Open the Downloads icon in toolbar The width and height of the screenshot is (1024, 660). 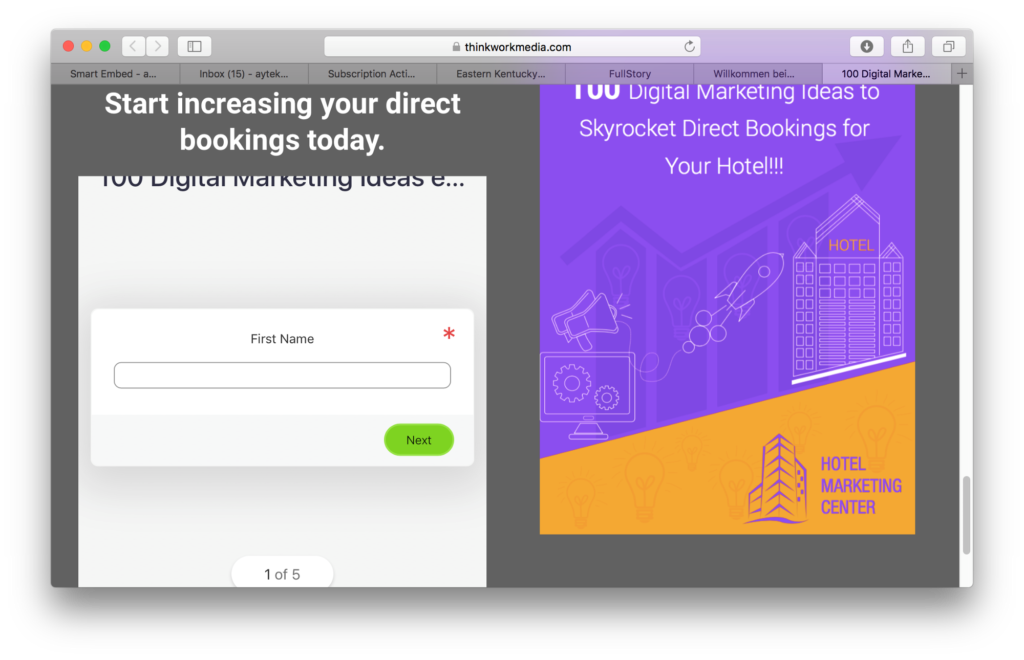tap(866, 46)
